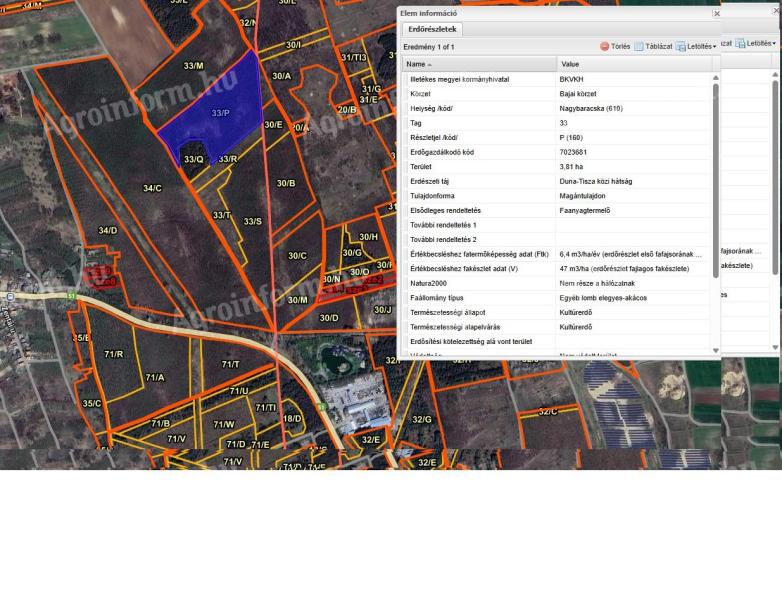Click the 33/R parcel label
This screenshot has width=782, height=600.
pyautogui.click(x=228, y=159)
